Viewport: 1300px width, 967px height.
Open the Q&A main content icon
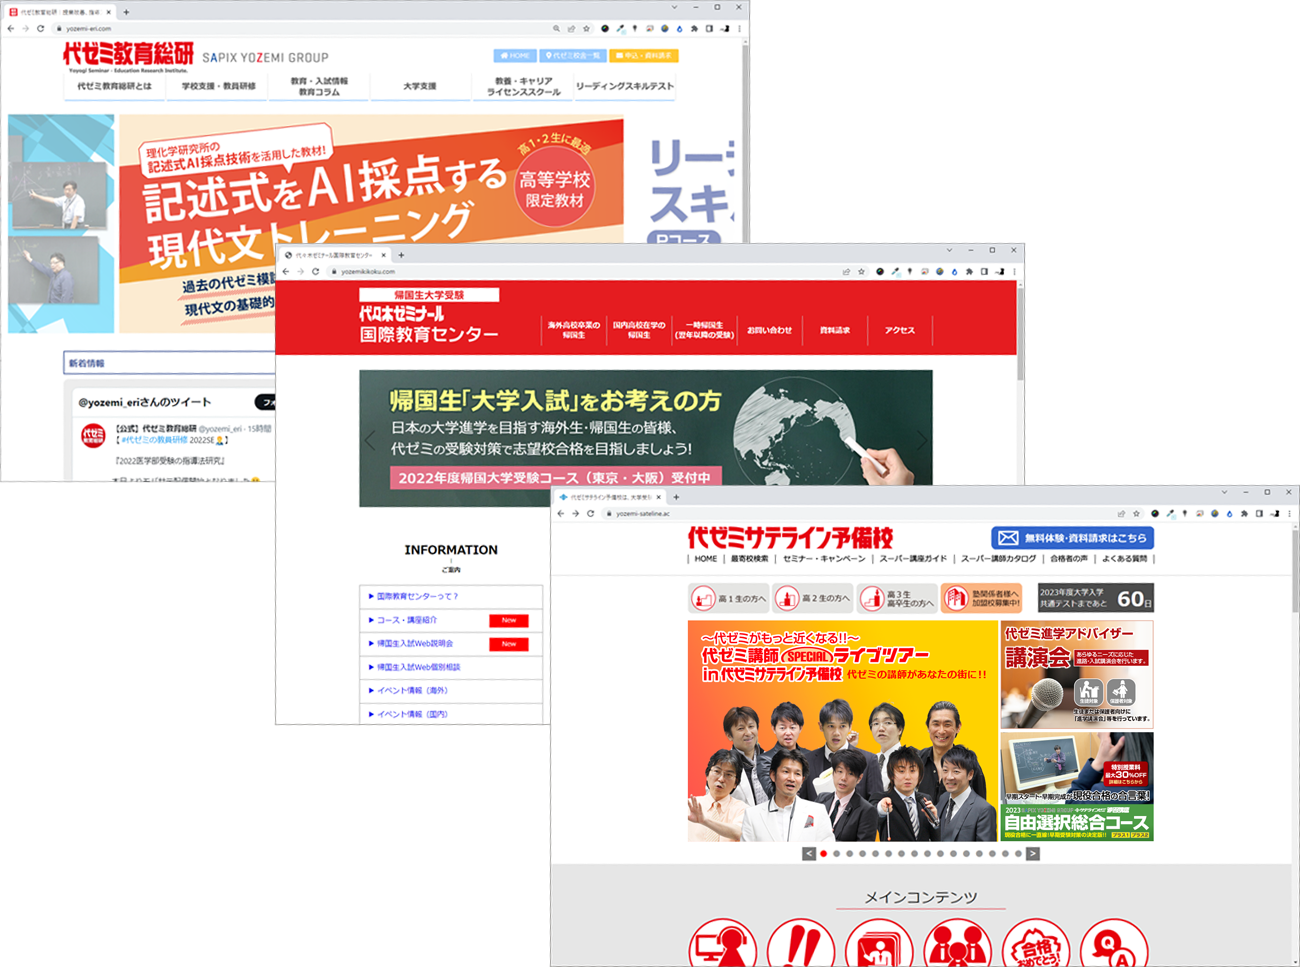pos(1113,942)
